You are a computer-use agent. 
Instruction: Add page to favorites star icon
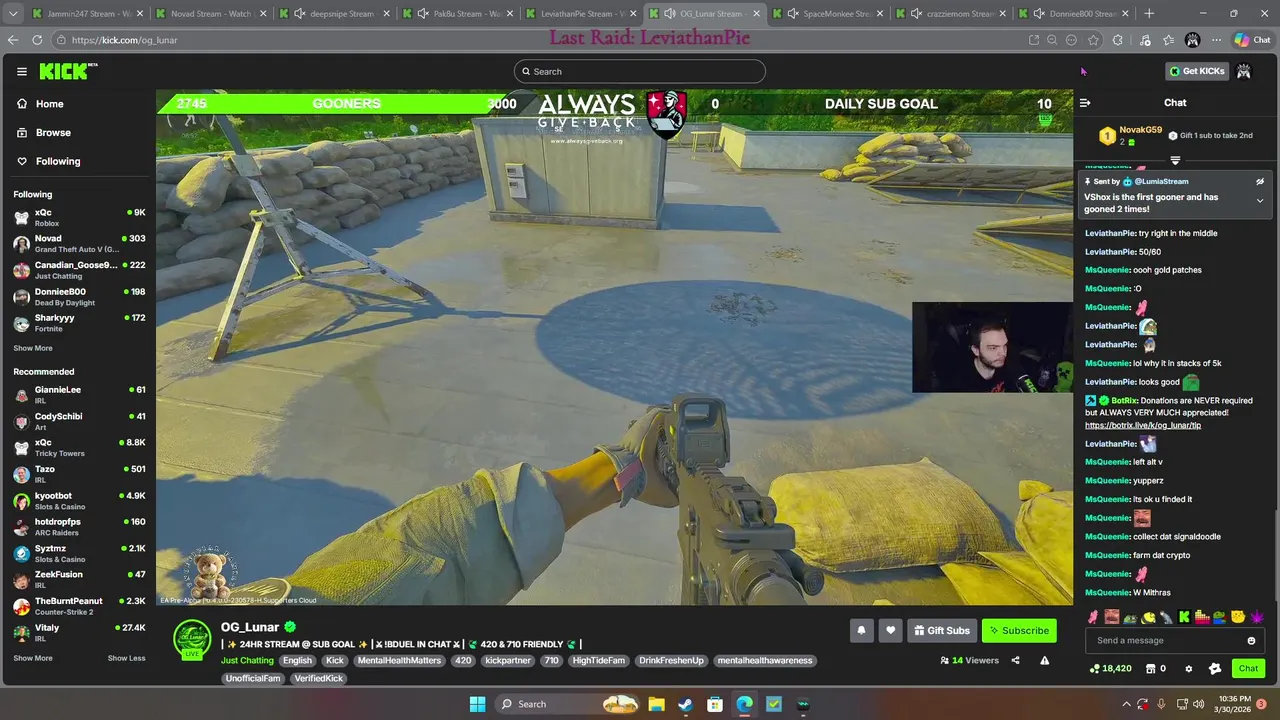tap(1093, 40)
